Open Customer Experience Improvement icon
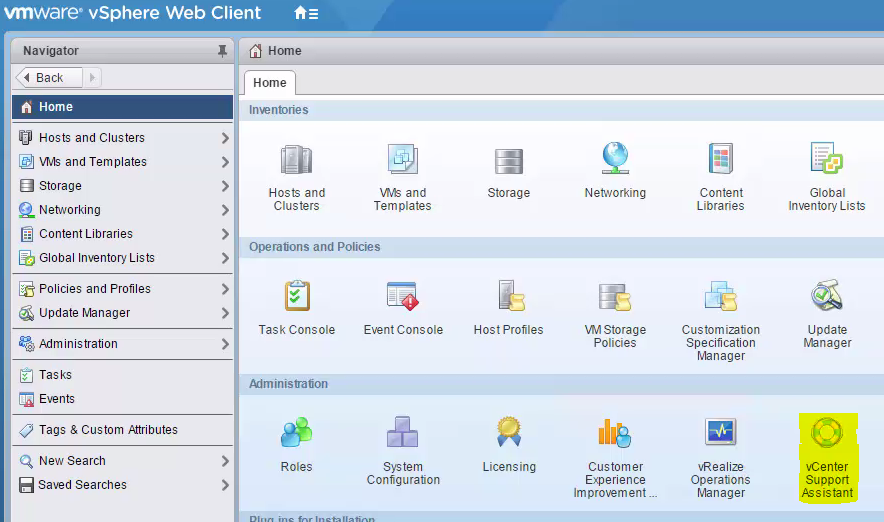 [615, 433]
